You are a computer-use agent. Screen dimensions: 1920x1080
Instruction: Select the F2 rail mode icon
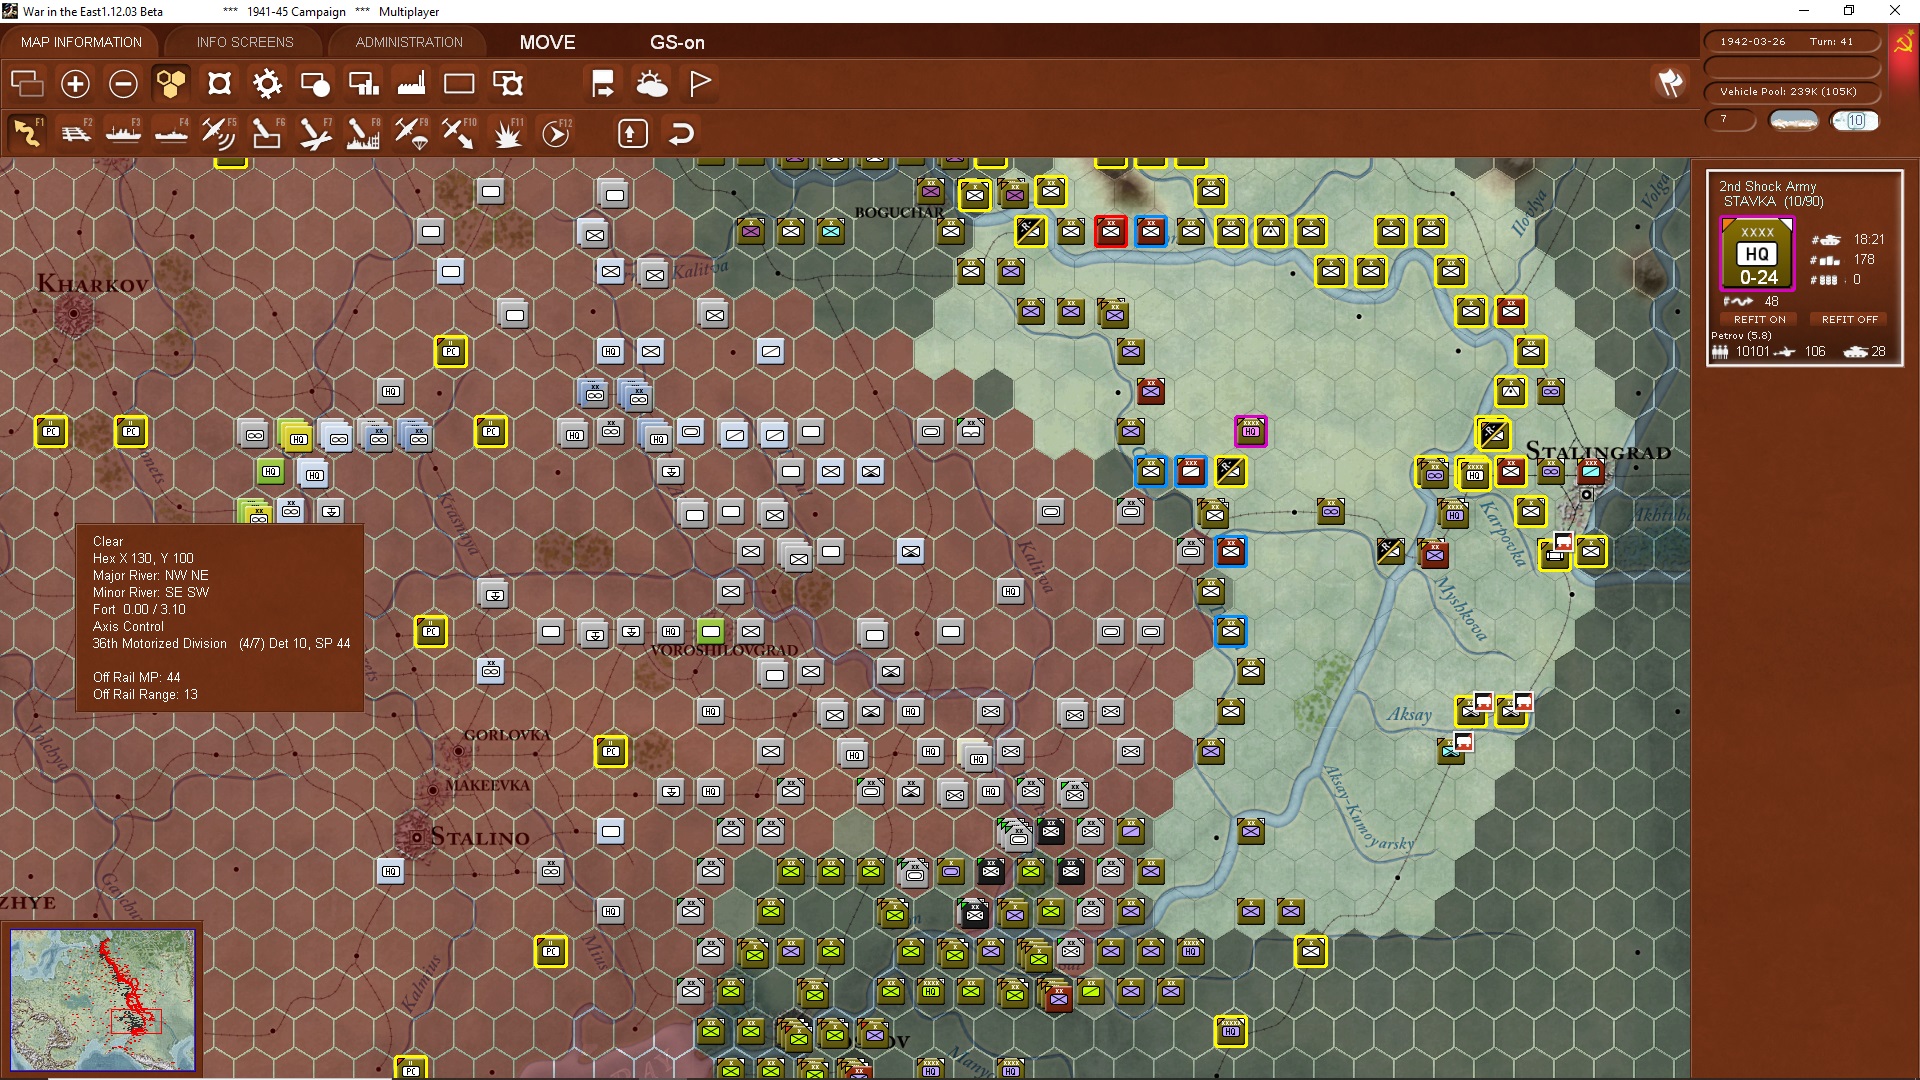click(x=75, y=133)
